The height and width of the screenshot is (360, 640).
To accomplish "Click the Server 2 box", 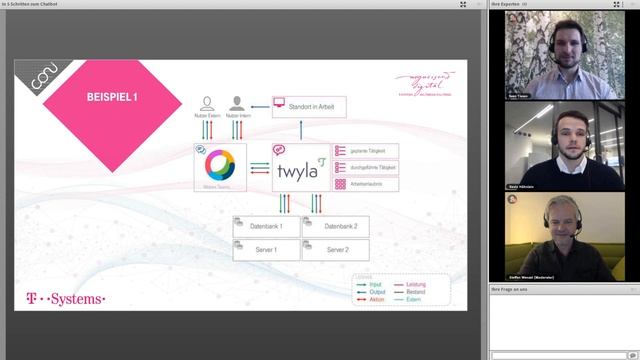I will pos(336,250).
